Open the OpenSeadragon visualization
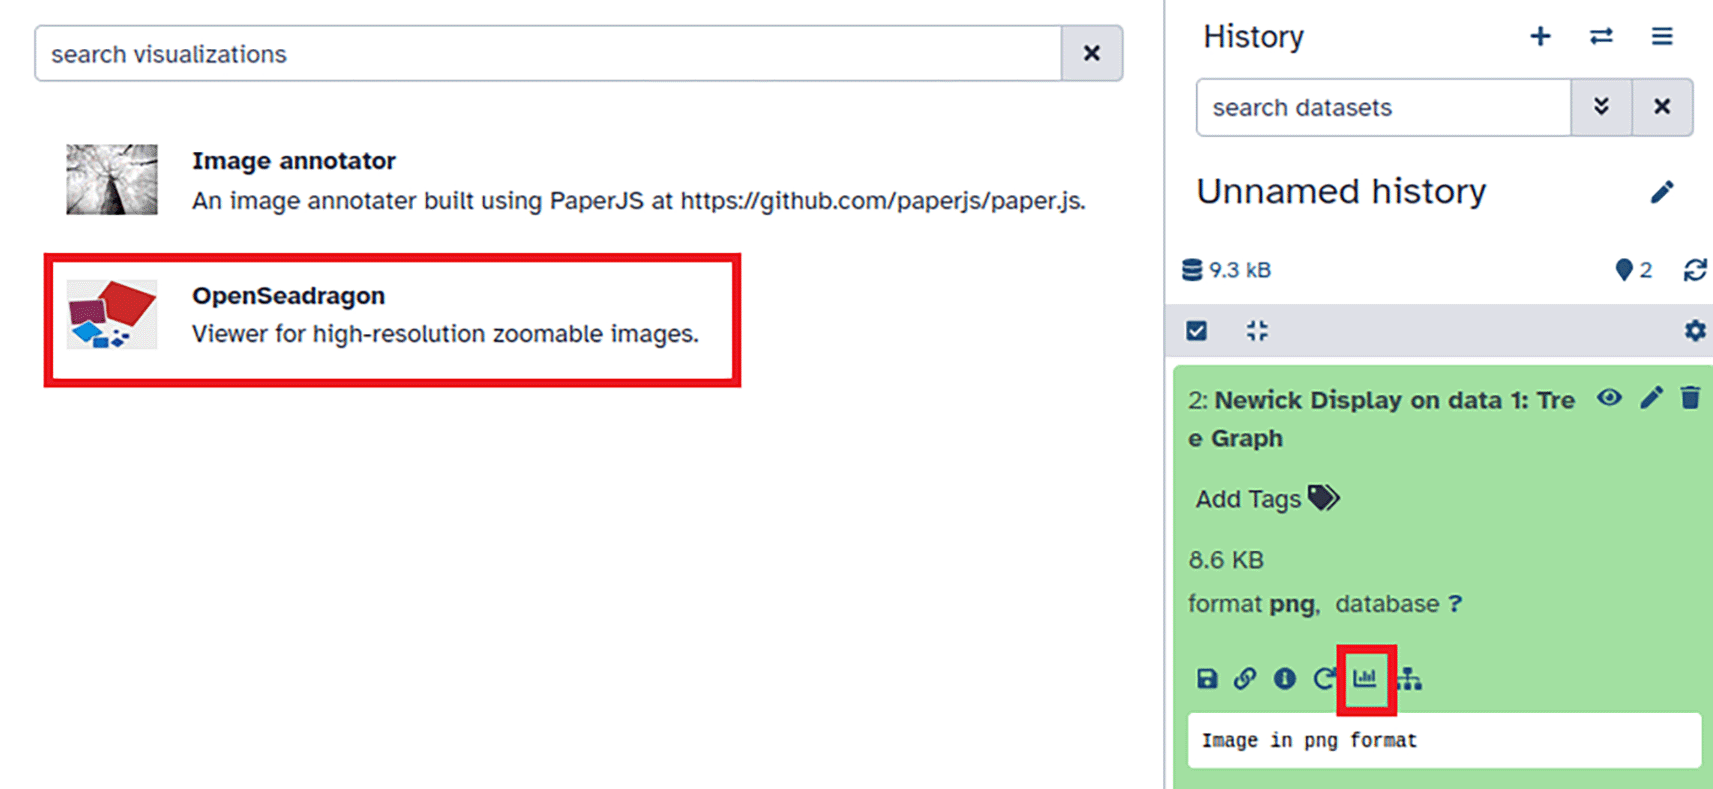Image resolution: width=1713 pixels, height=789 pixels. coord(288,295)
